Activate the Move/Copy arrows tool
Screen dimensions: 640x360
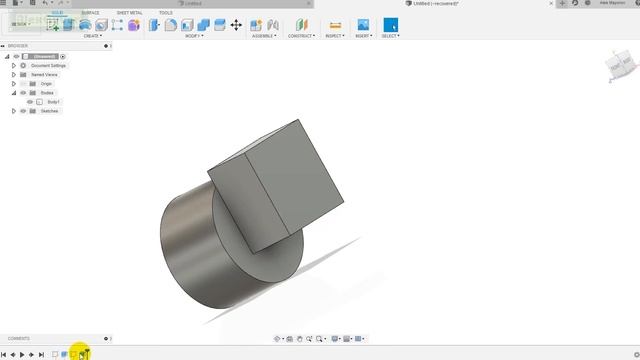click(x=236, y=25)
